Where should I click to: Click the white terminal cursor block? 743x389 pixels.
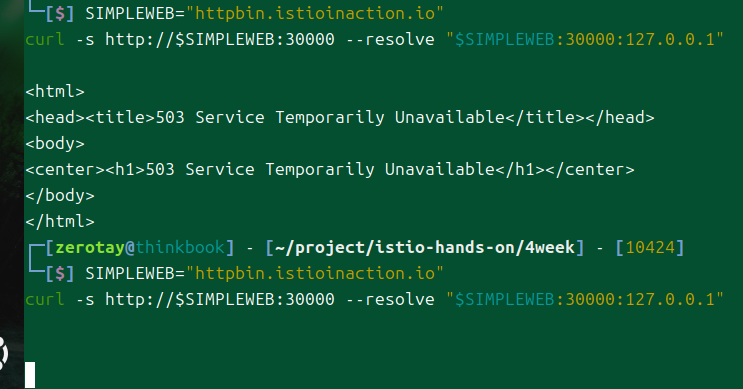30,375
